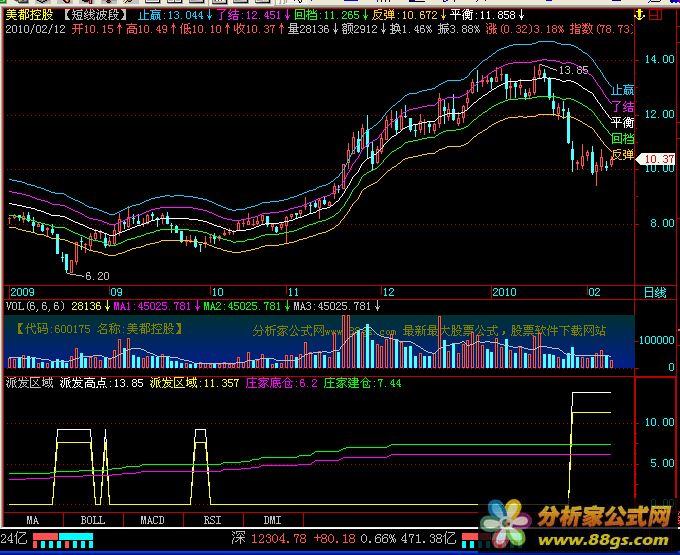The width and height of the screenshot is (680, 555).
Task: Select the BOLL indicator tab
Action: point(92,520)
